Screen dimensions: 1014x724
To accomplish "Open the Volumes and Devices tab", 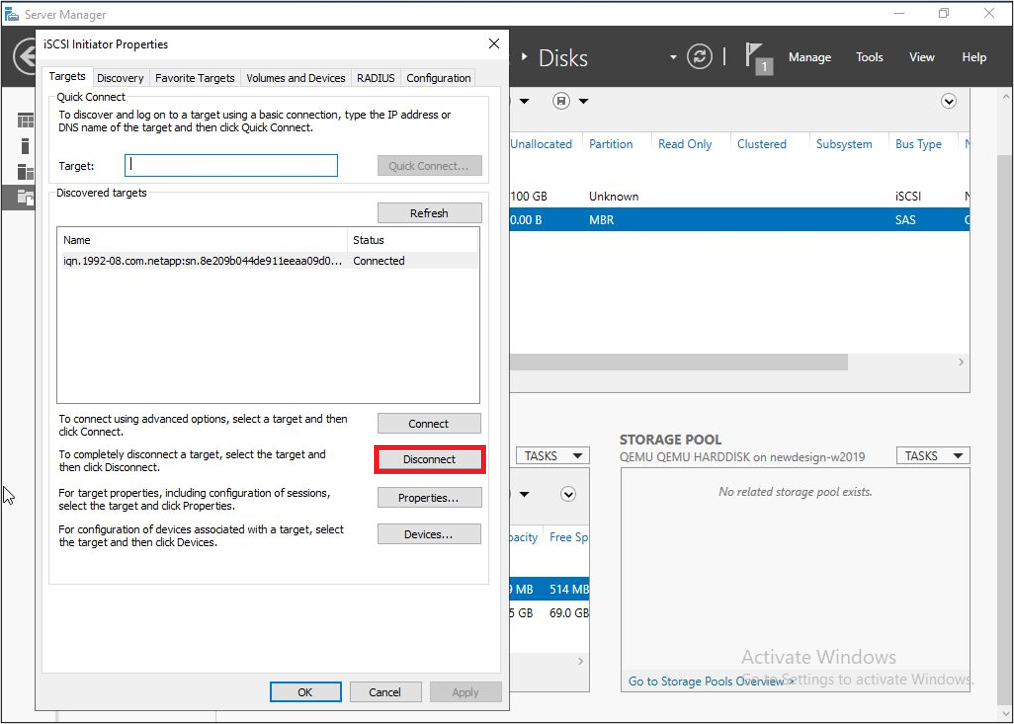I will coord(295,78).
